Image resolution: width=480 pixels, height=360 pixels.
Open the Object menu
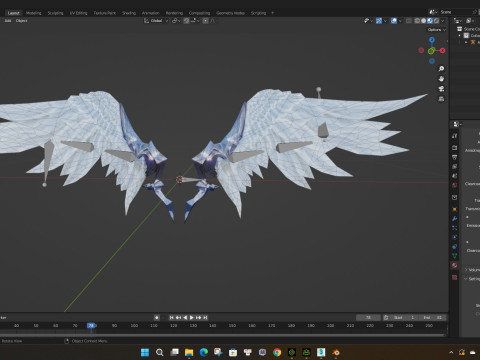(x=21, y=21)
